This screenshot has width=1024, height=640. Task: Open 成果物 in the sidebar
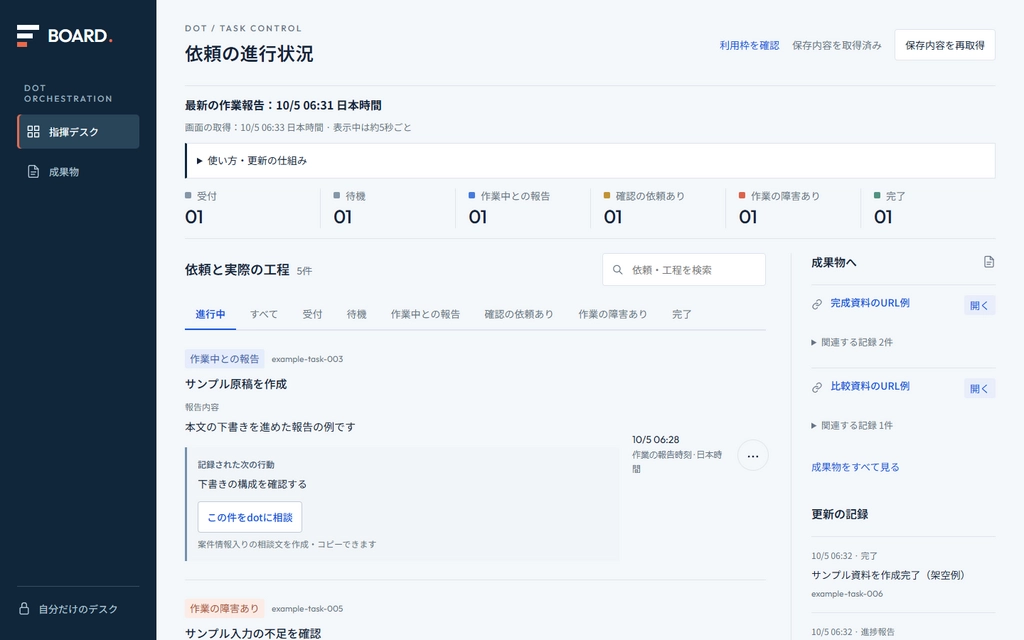(78, 172)
